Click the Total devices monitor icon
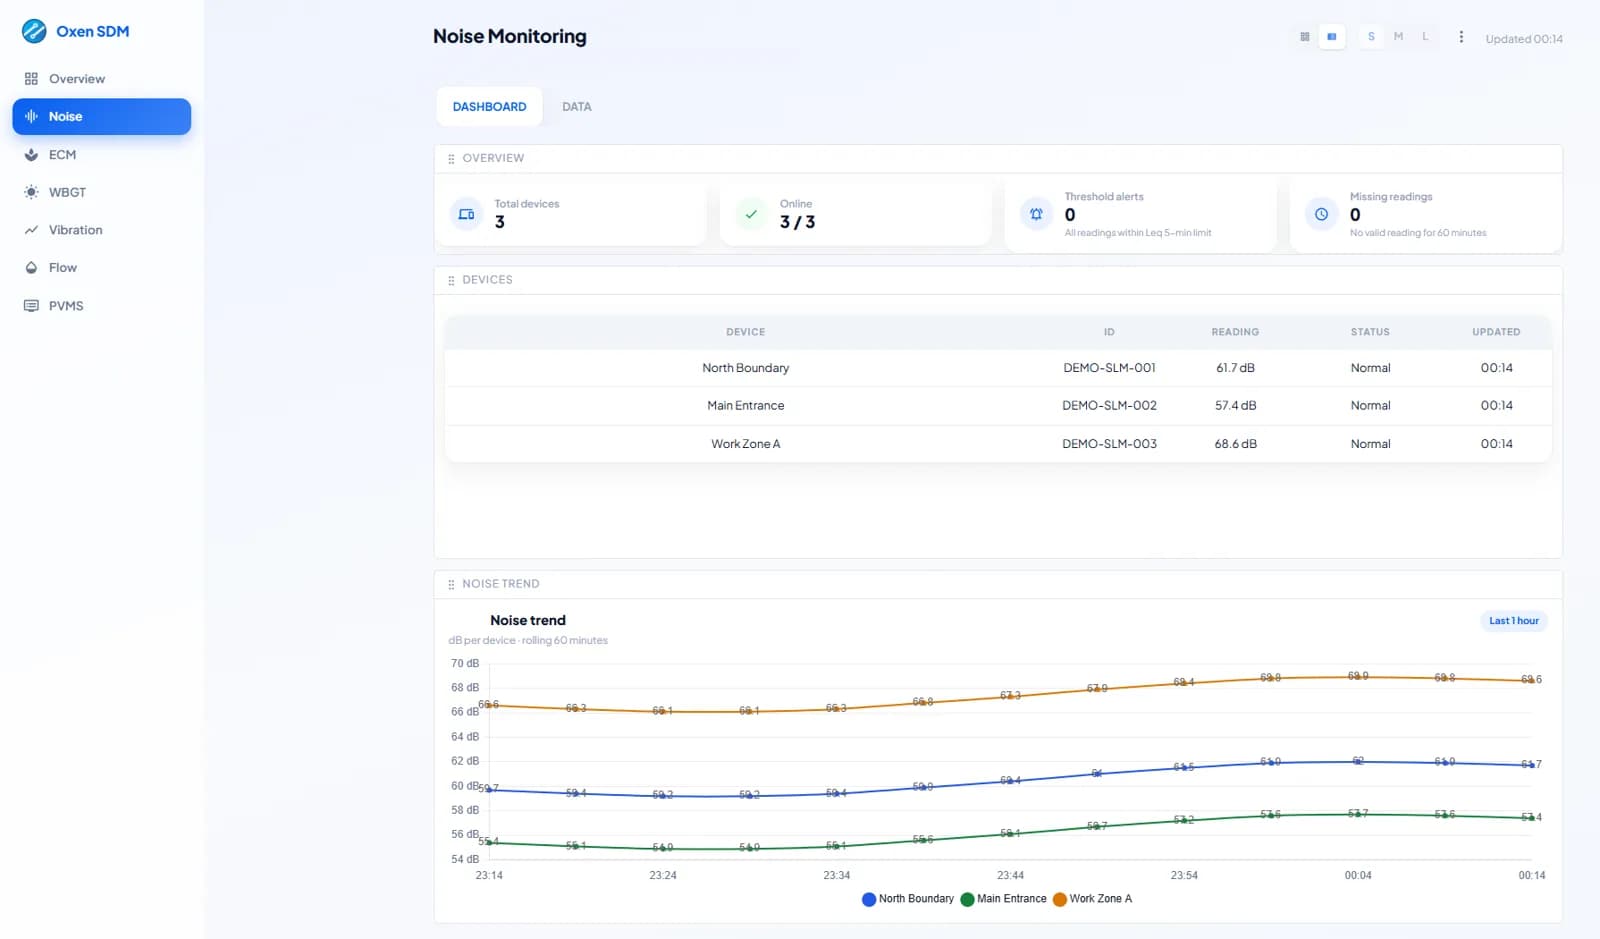Viewport: 1600px width, 939px height. [466, 214]
